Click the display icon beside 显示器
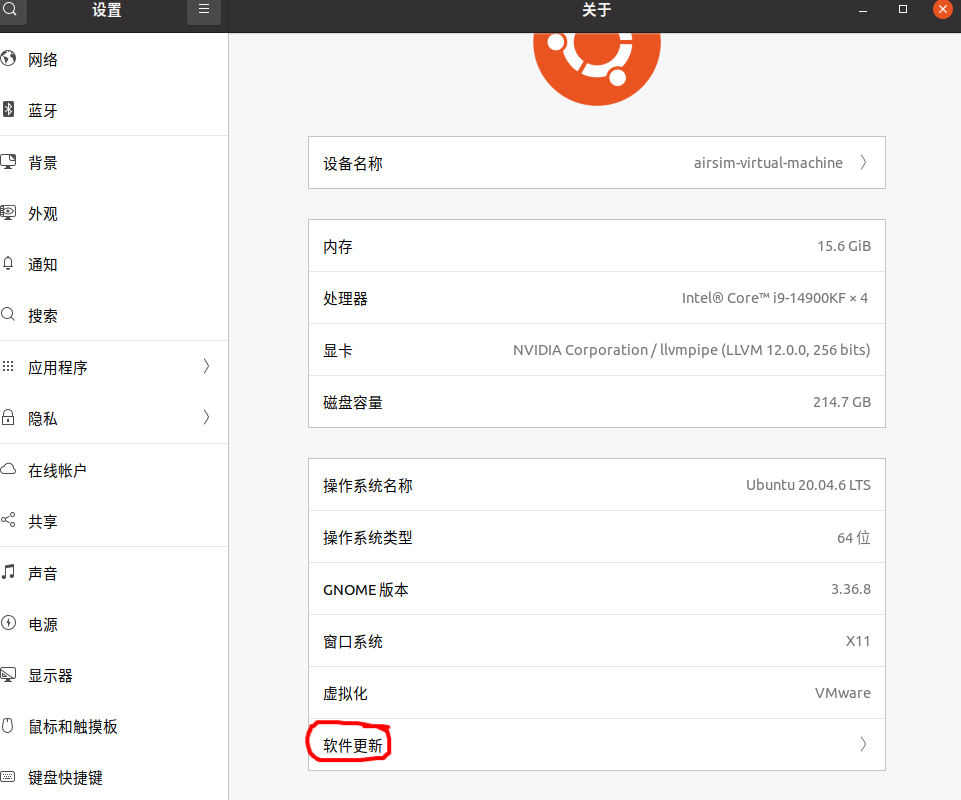961x800 pixels. coord(8,675)
